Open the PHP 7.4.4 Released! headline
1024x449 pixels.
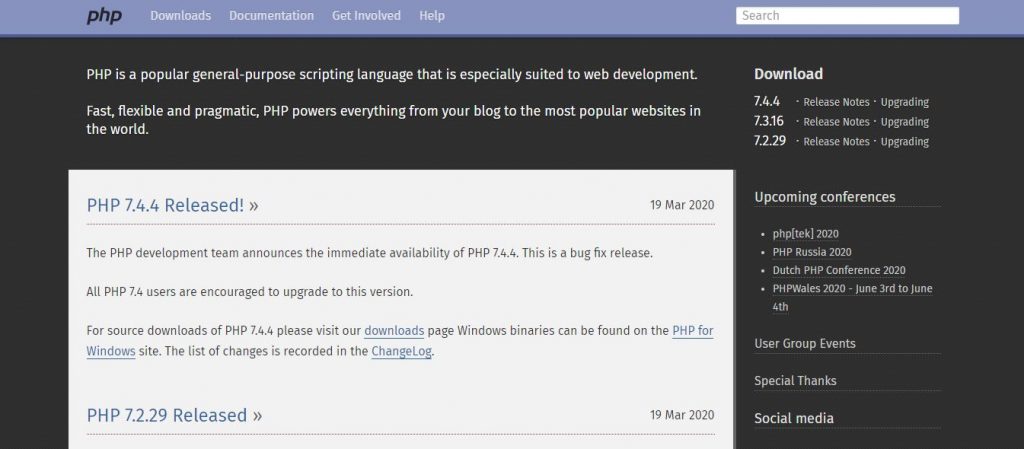click(172, 206)
